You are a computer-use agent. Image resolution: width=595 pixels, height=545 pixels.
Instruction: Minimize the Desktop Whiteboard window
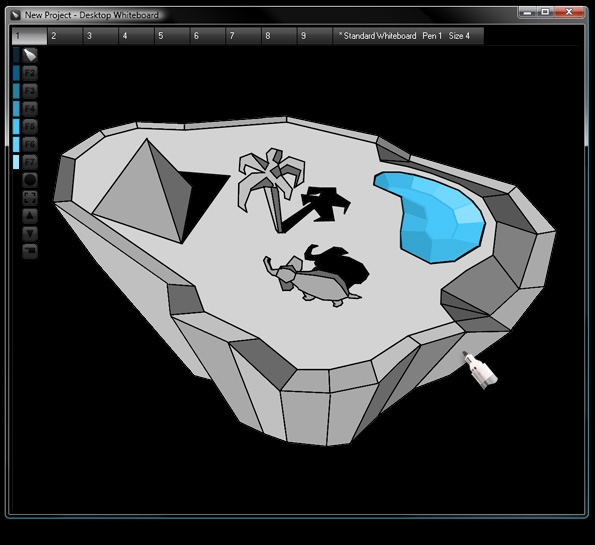[x=528, y=12]
